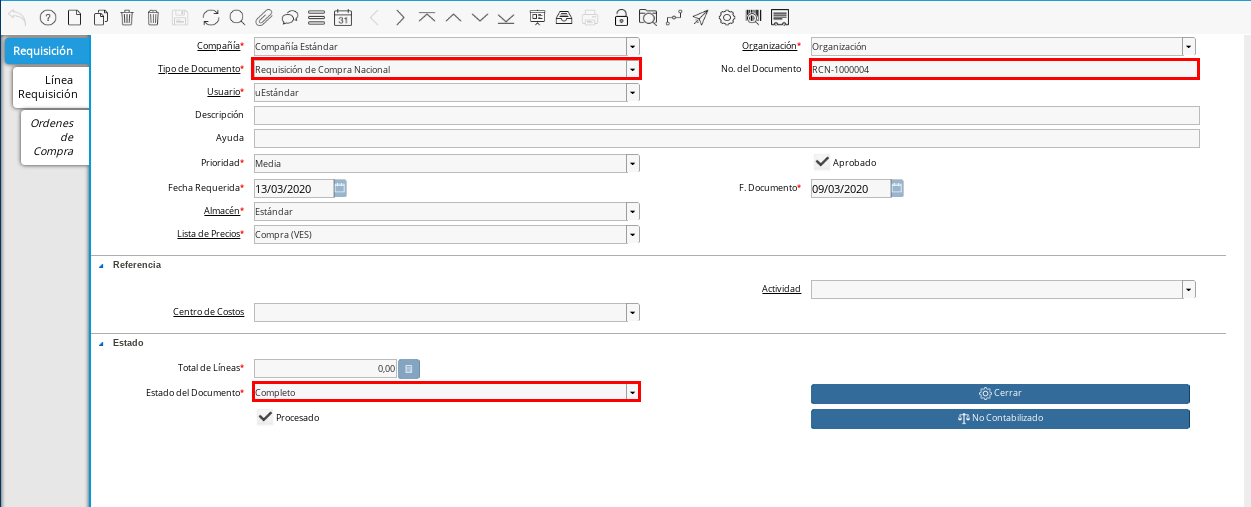Toggle the Aprobado checkbox

[x=822, y=162]
